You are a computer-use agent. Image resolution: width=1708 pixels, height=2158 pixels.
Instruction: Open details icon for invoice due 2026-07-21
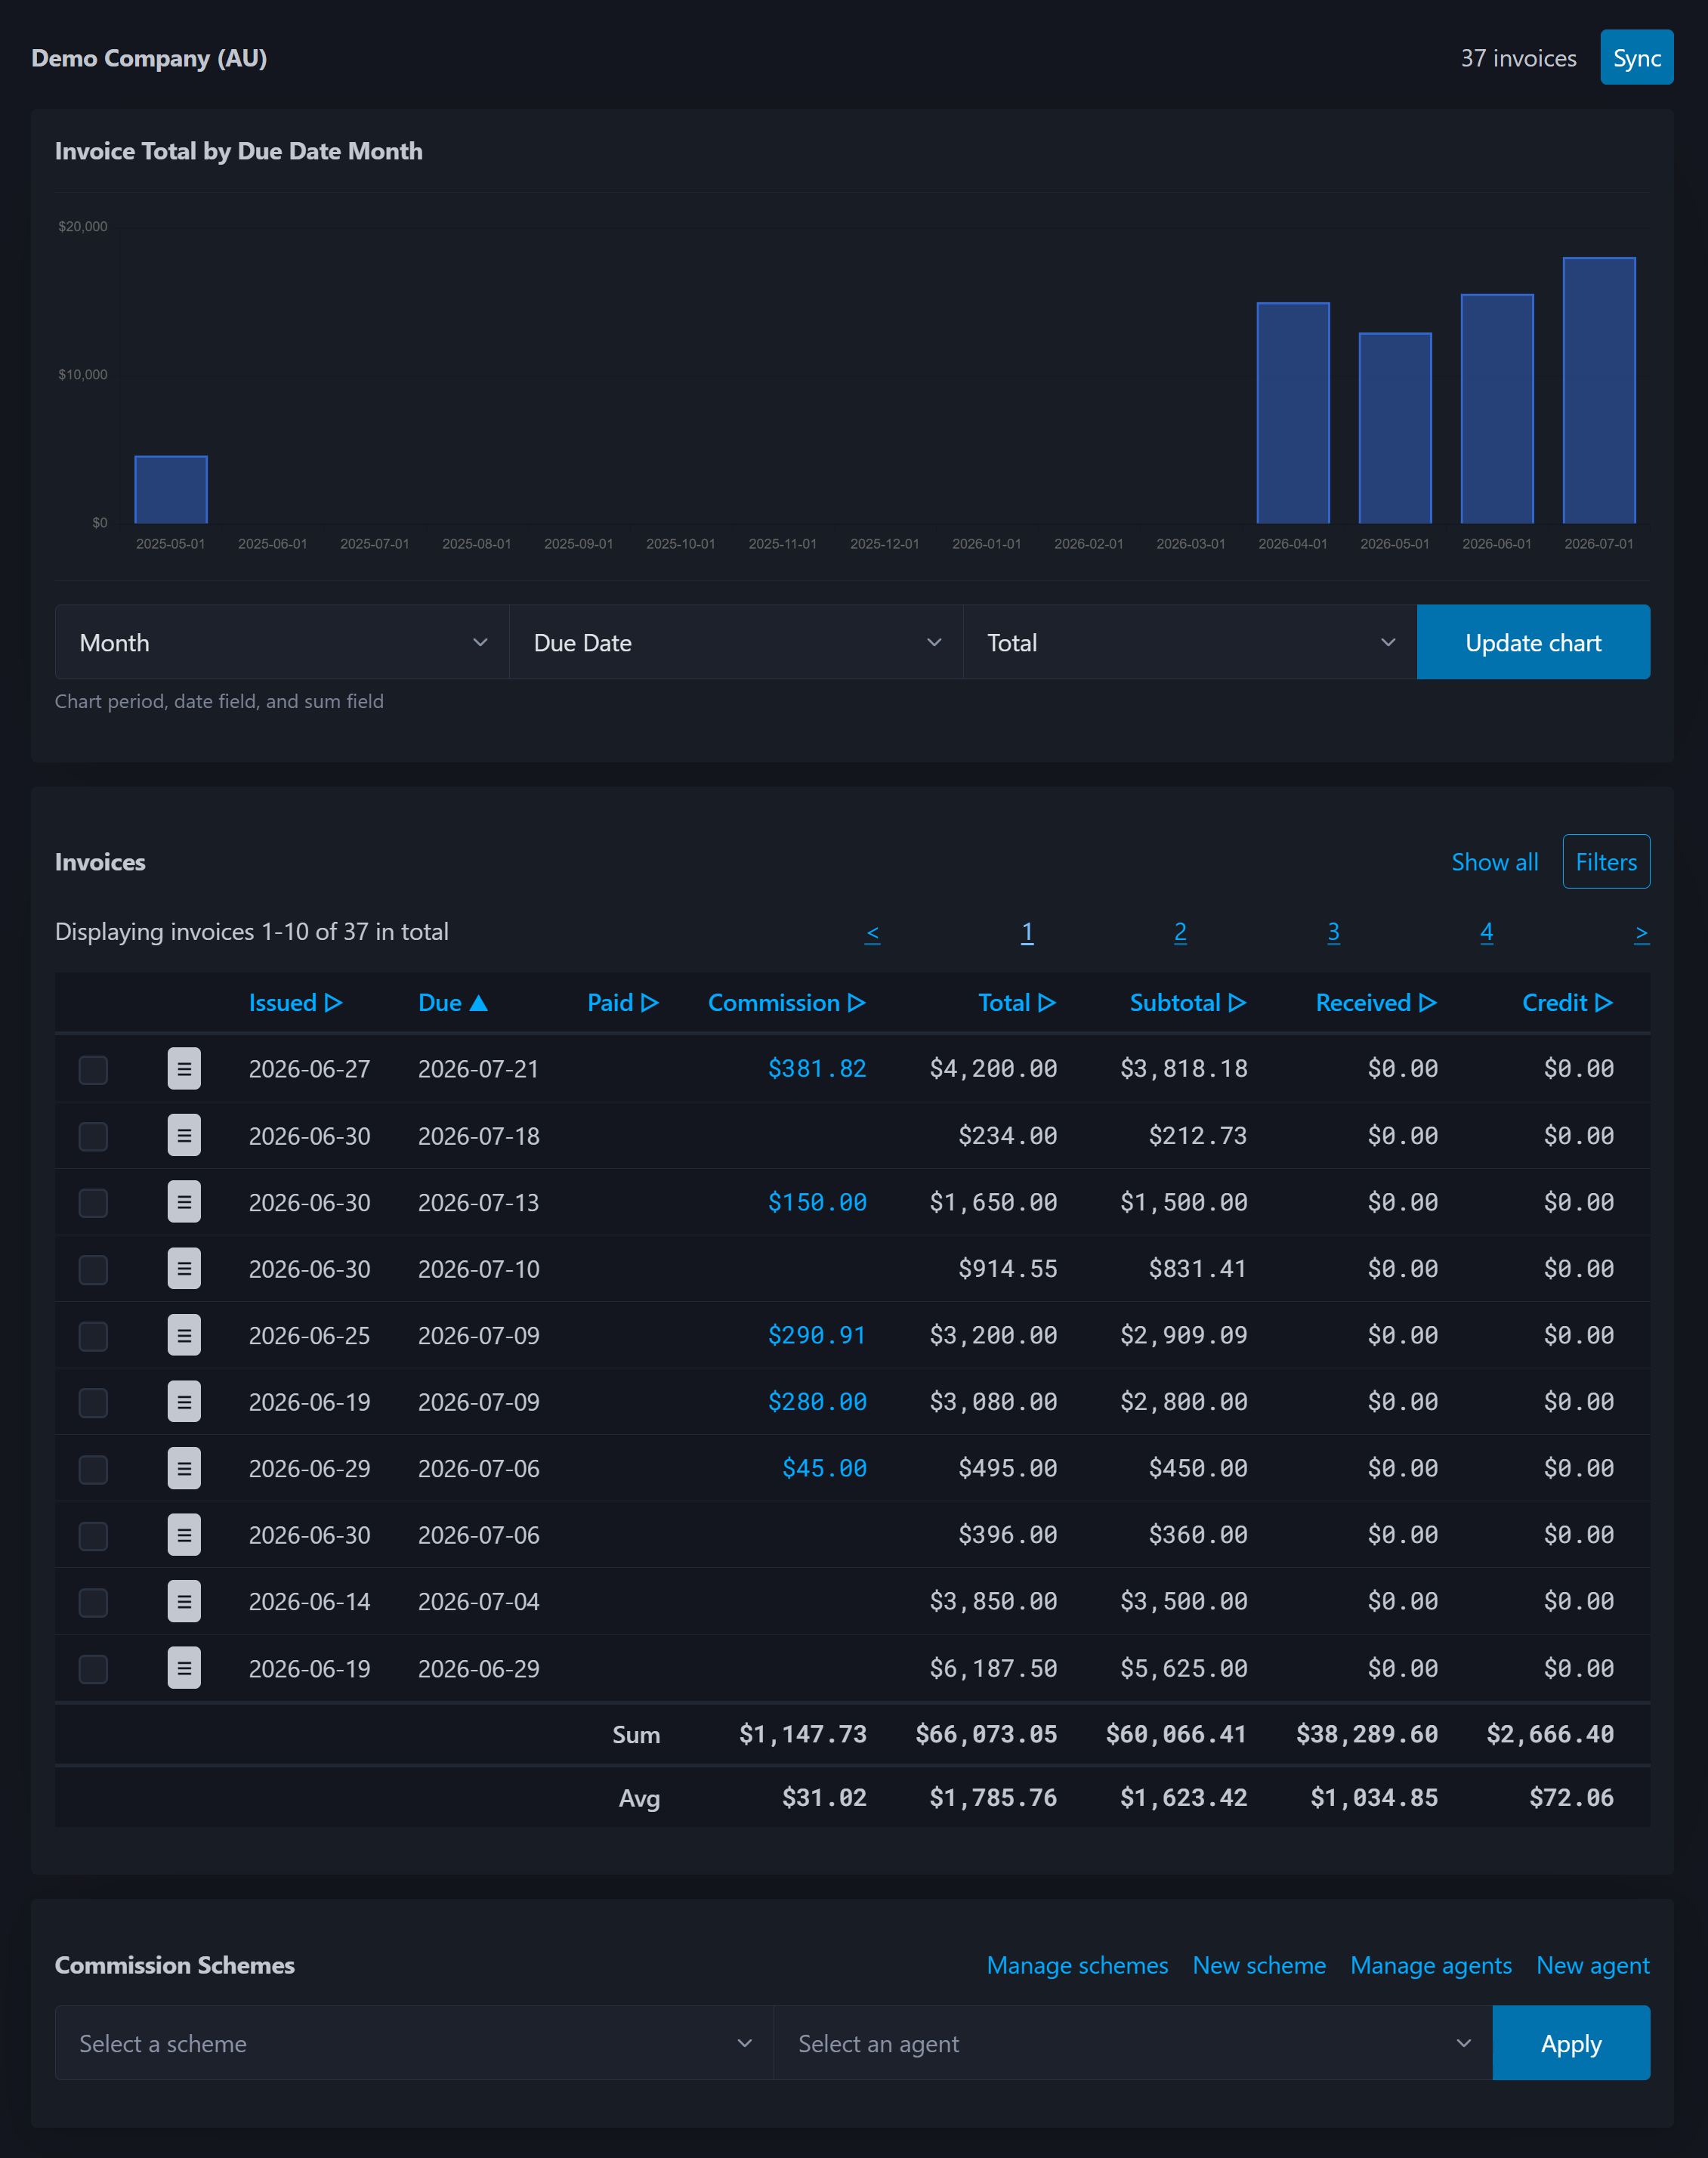[x=184, y=1069]
